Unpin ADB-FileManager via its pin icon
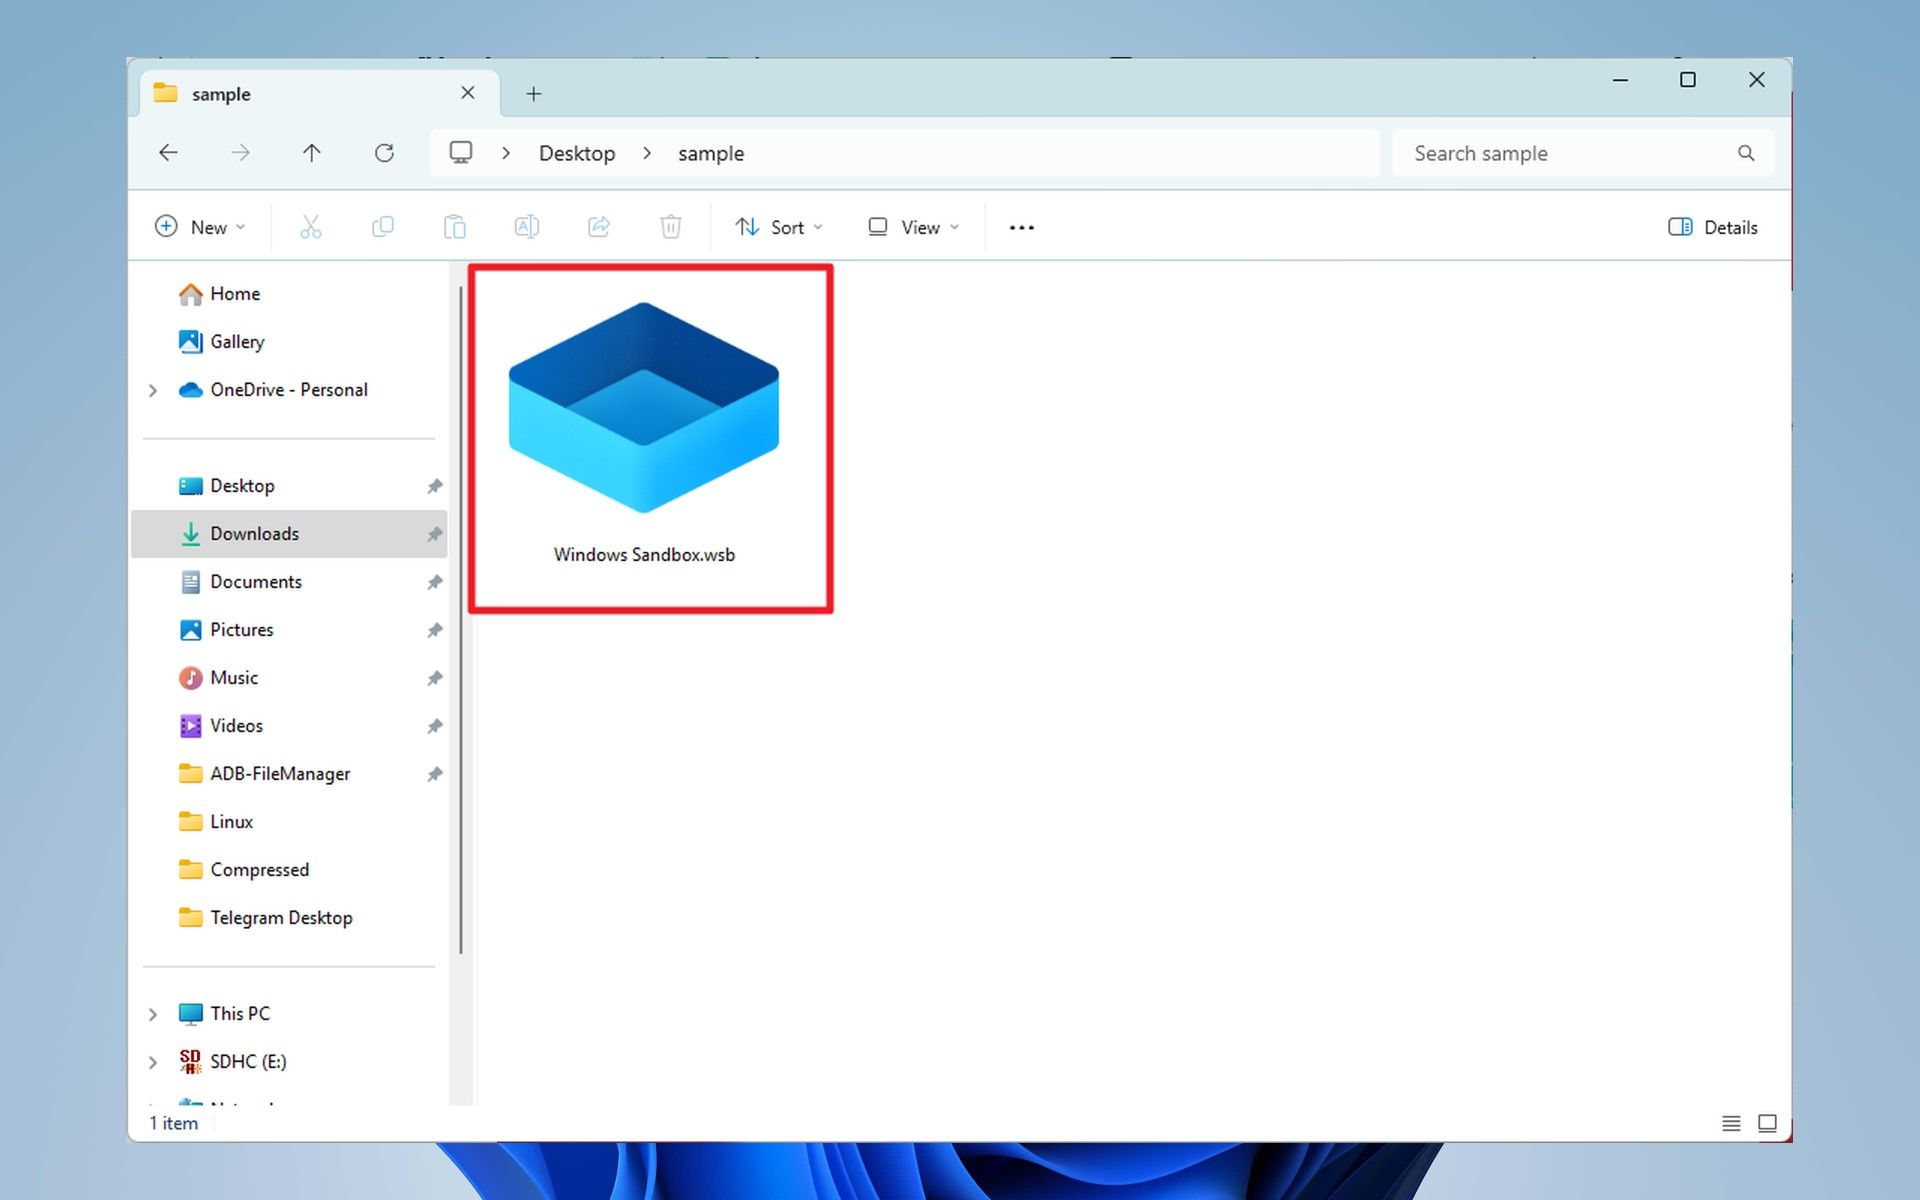The image size is (1920, 1200). click(434, 774)
